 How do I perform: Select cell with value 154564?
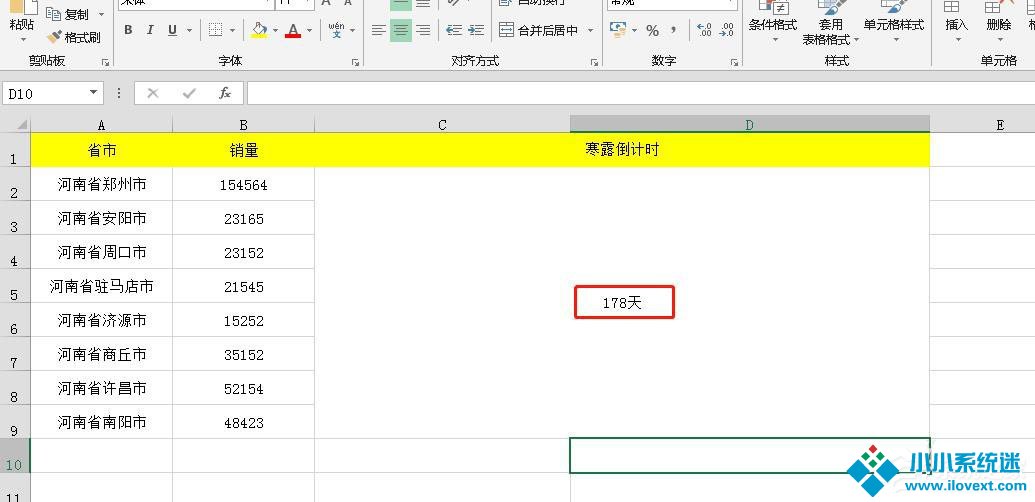(x=244, y=185)
